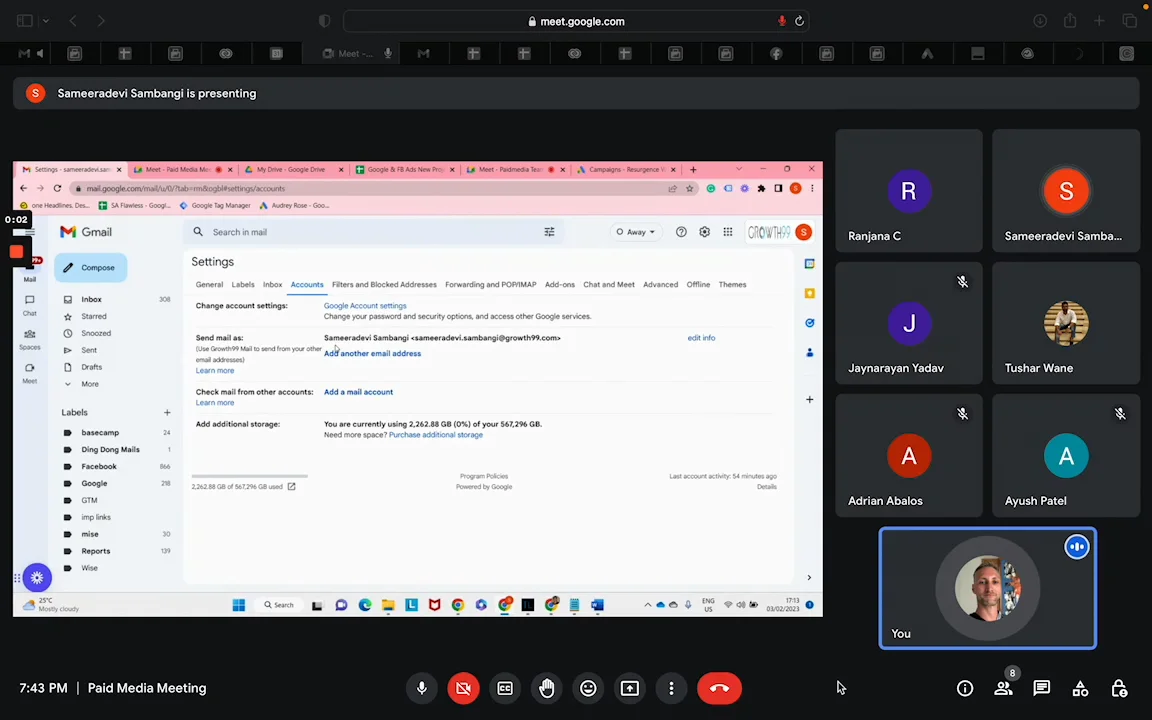Open Google Account settings link
The height and width of the screenshot is (720, 1152).
point(365,306)
